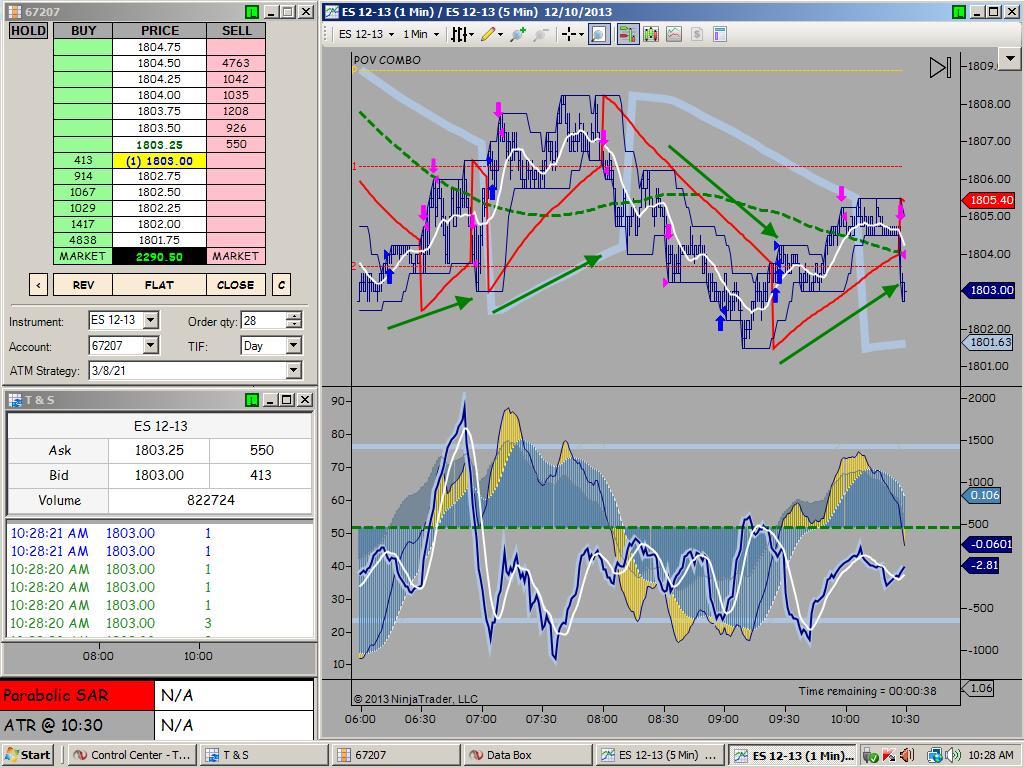Select the crosshair cursor tool
The height and width of the screenshot is (768, 1024).
[568, 35]
